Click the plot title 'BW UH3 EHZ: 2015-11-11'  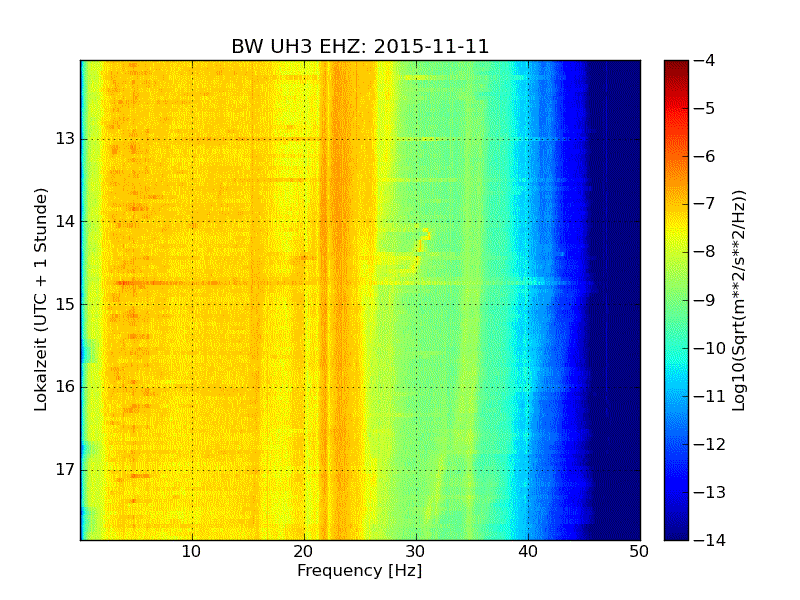(x=360, y=46)
